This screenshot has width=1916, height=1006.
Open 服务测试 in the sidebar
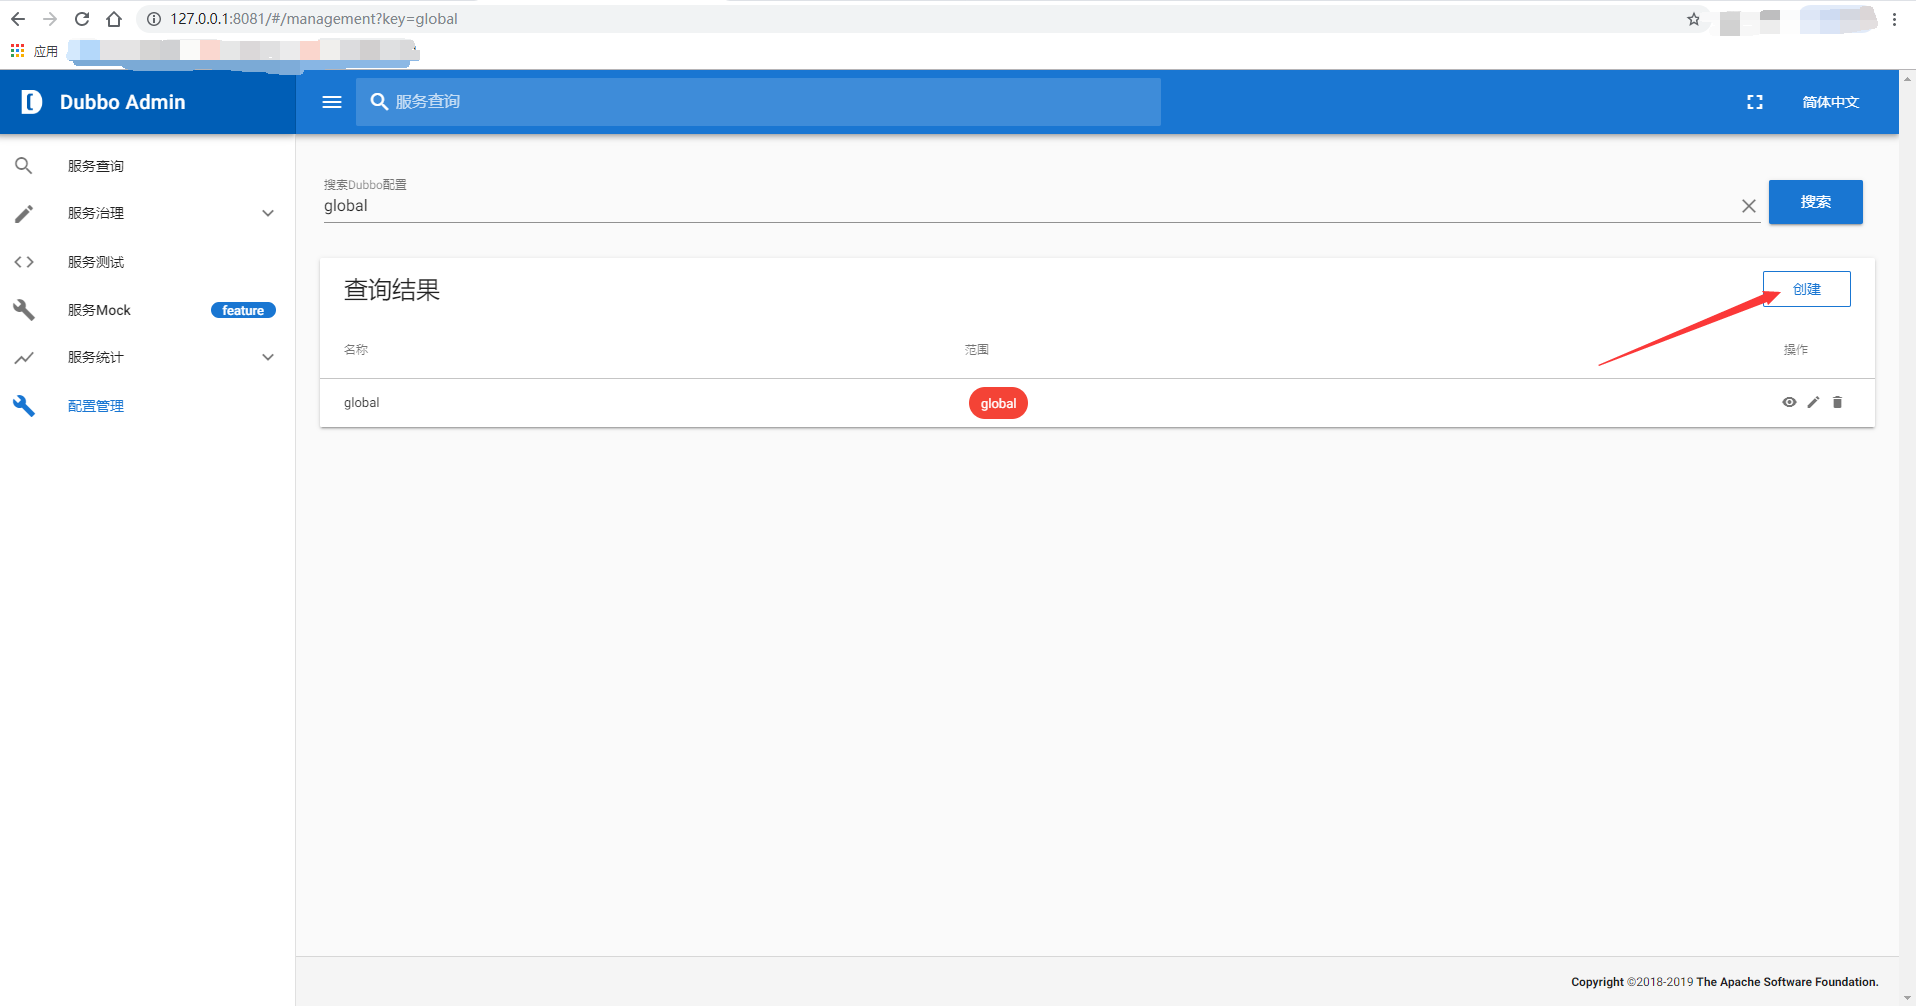(96, 262)
